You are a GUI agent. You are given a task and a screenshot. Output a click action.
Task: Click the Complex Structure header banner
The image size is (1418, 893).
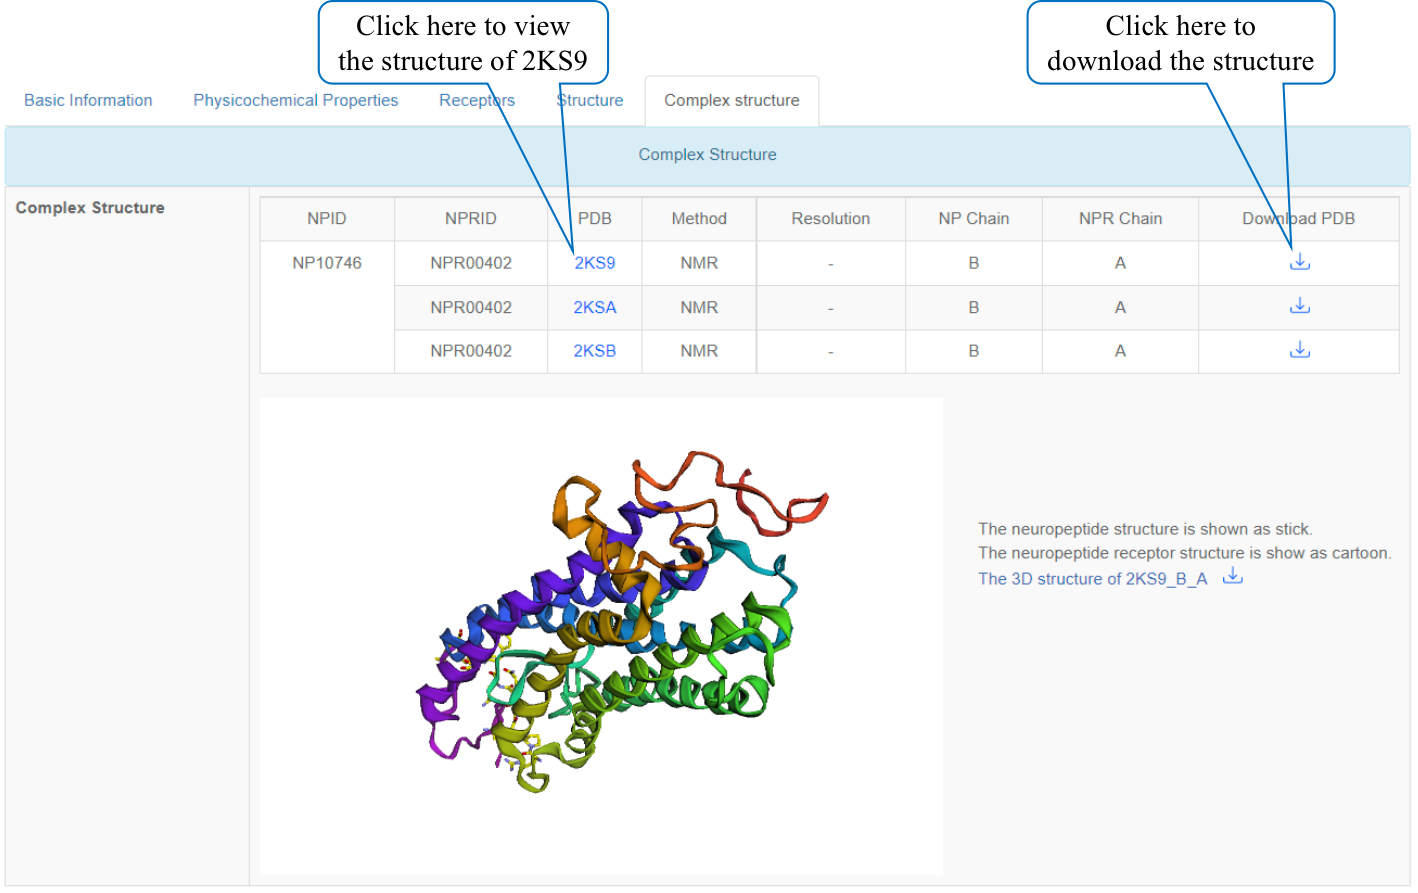(x=707, y=155)
